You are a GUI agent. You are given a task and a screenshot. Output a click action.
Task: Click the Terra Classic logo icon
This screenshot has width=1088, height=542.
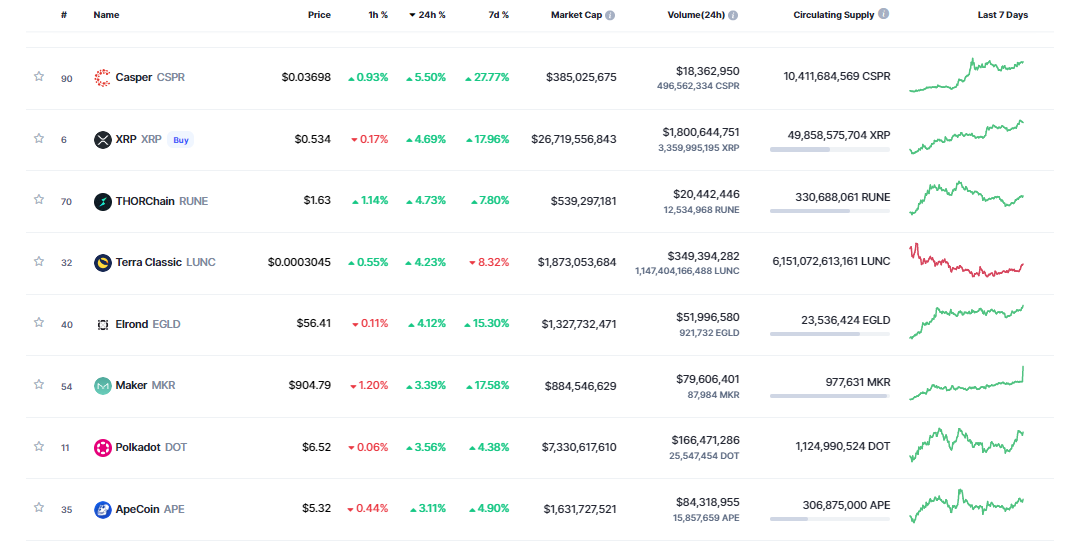102,263
